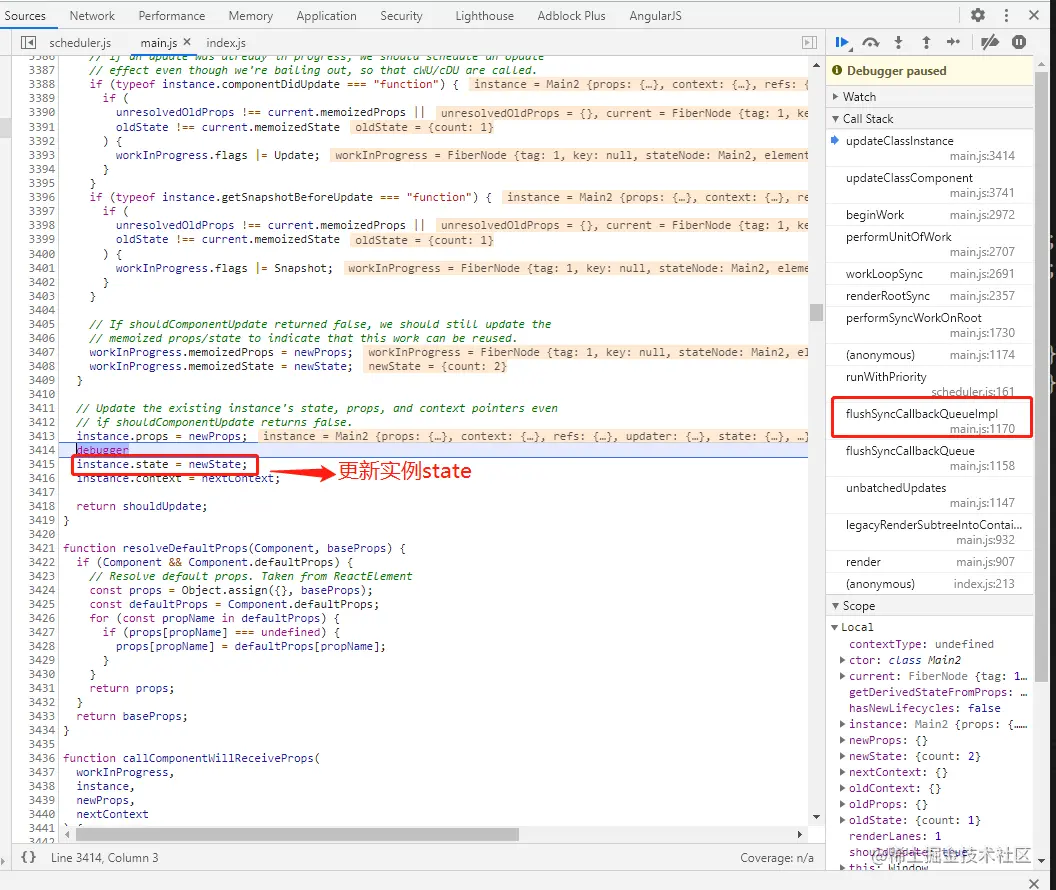Select flushSyncCallbackQueue stack frame
The image size is (1056, 890).
[x=929, y=458]
